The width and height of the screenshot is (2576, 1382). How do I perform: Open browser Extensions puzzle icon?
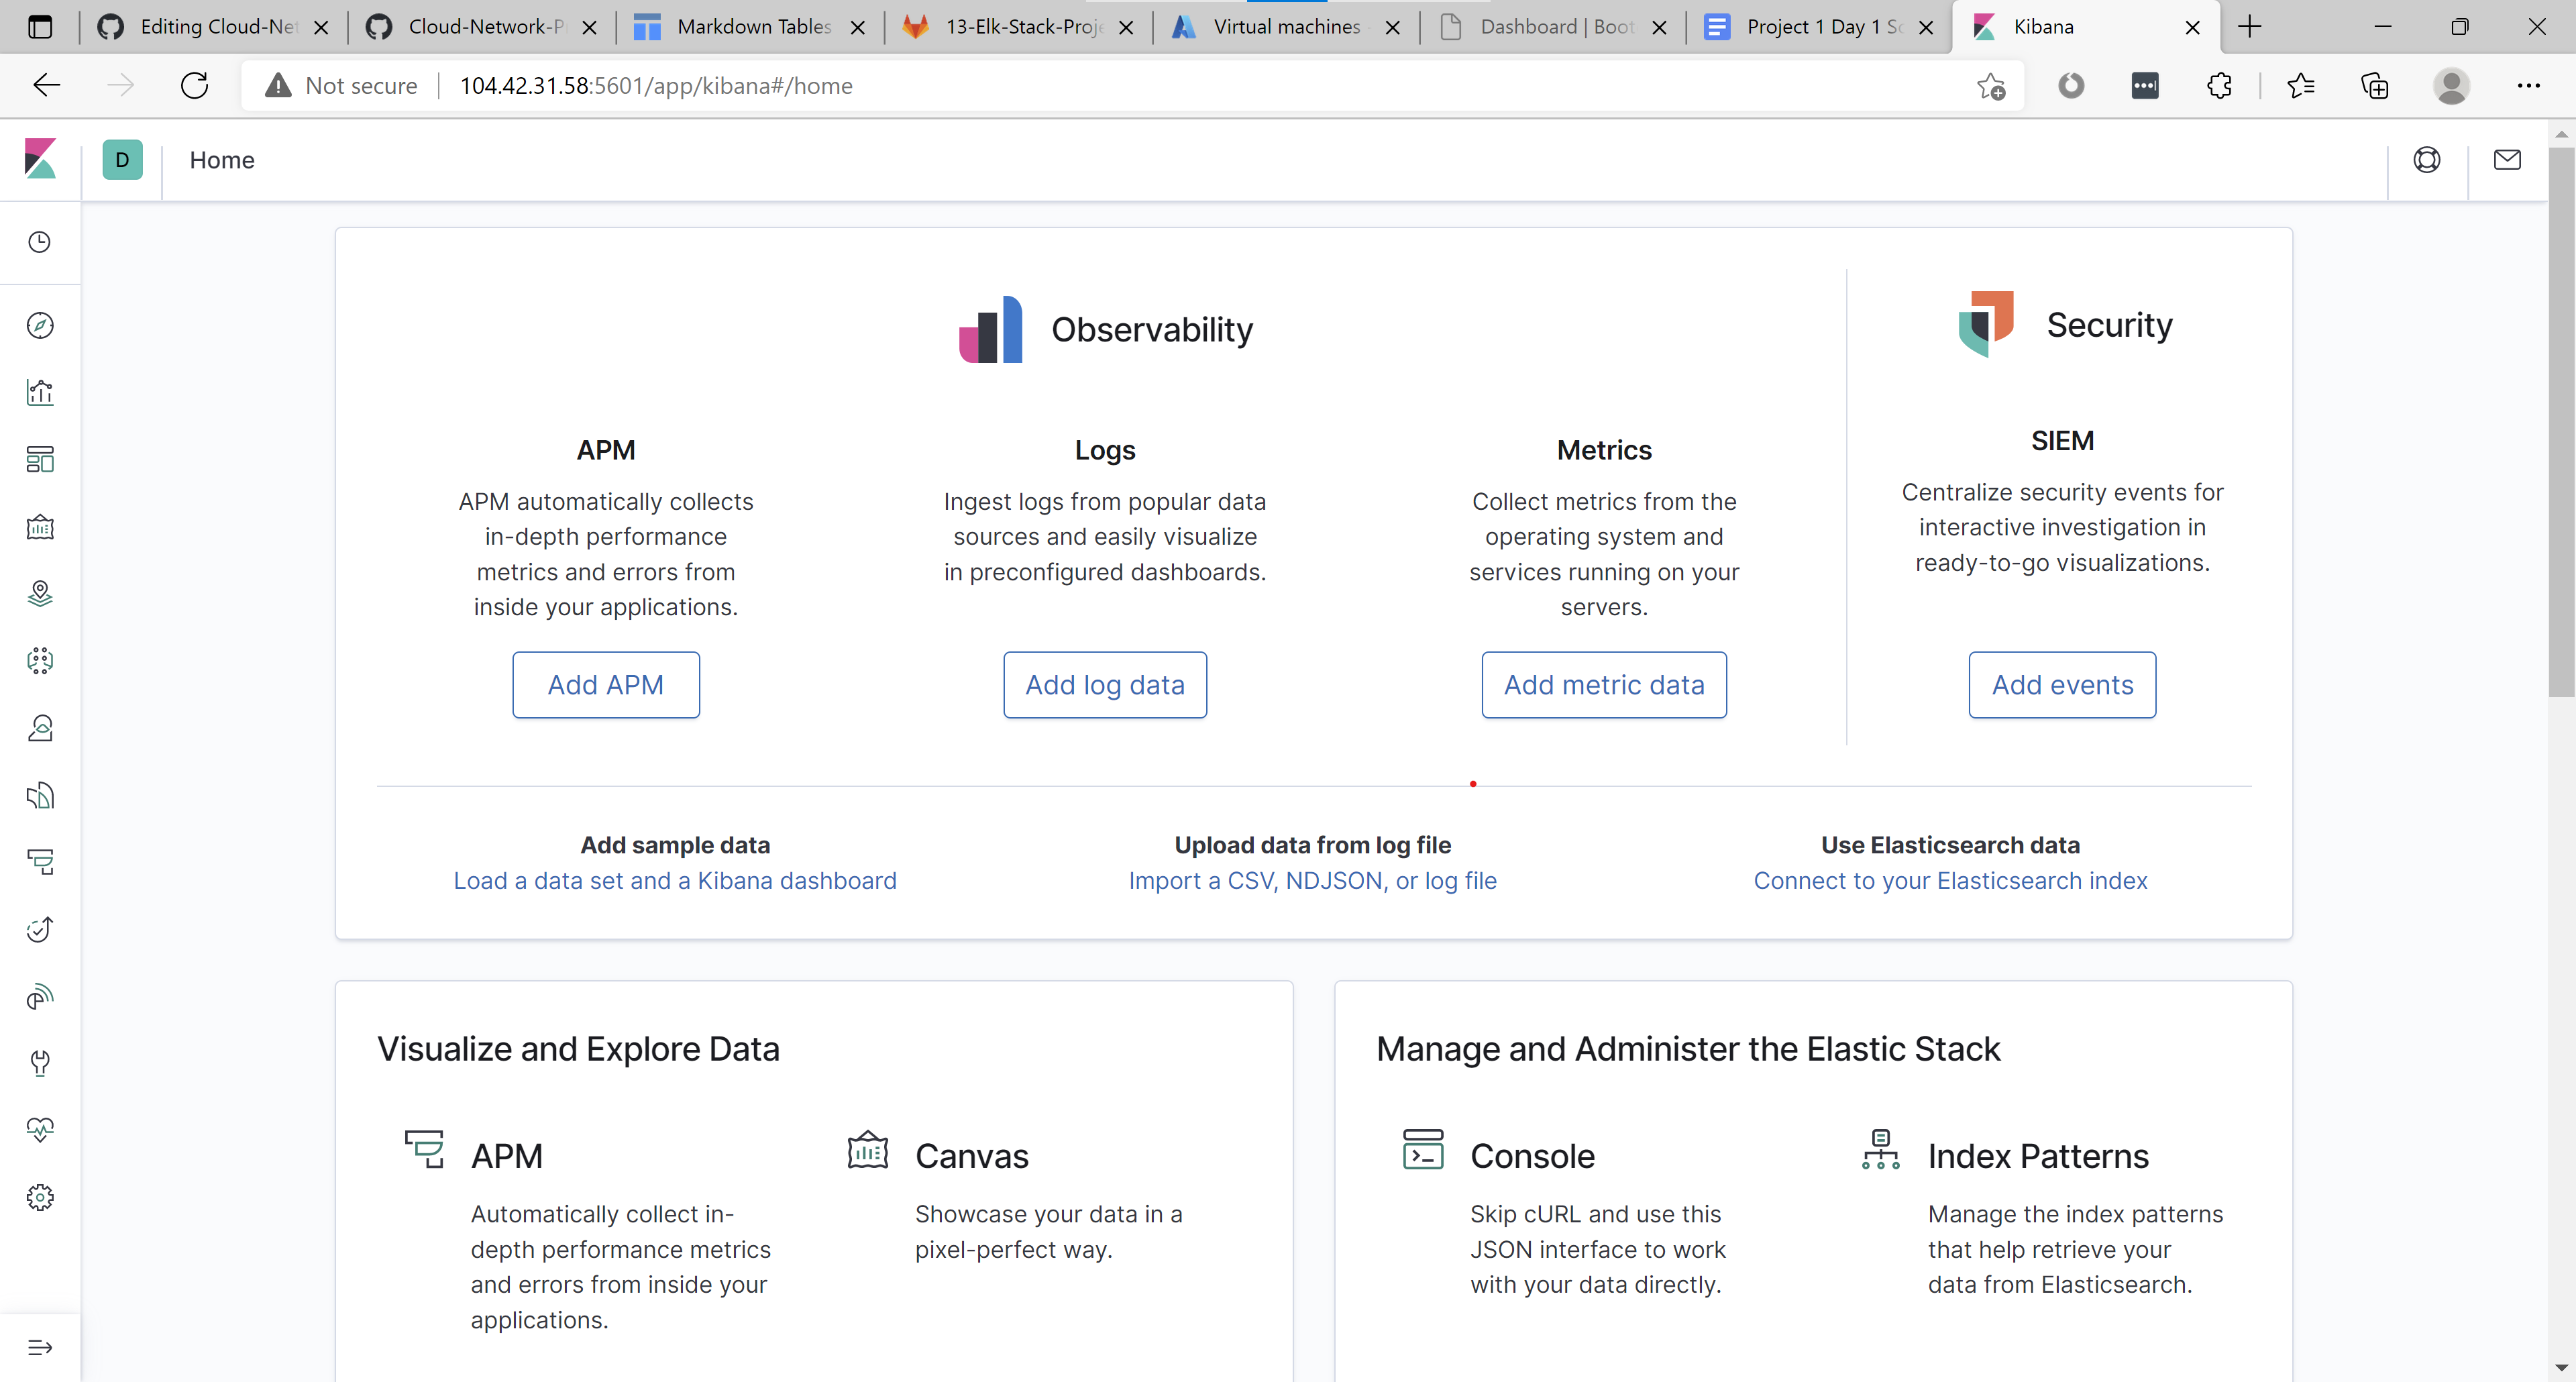pyautogui.click(x=2219, y=86)
